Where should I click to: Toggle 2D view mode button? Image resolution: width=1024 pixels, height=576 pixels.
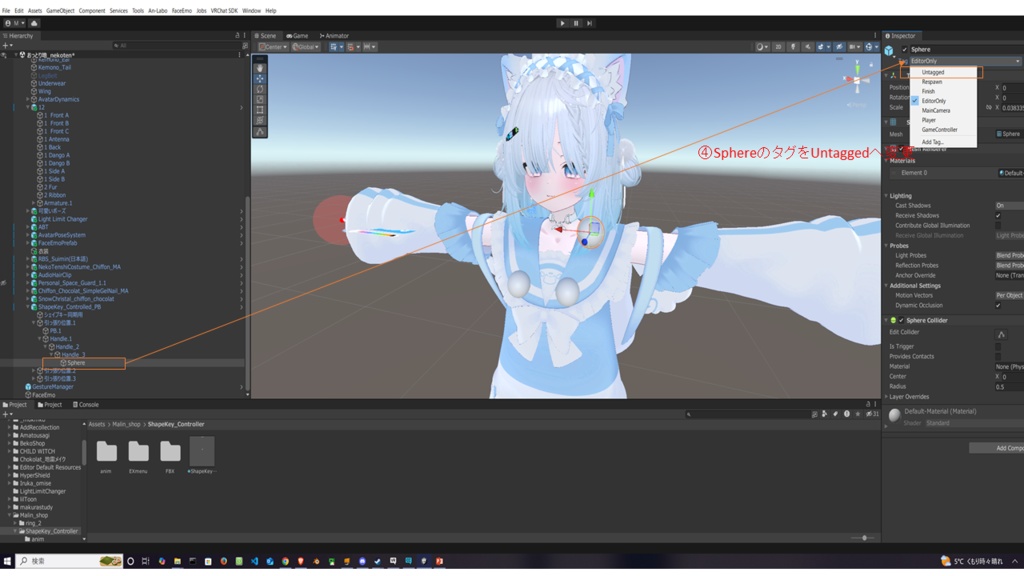(778, 47)
